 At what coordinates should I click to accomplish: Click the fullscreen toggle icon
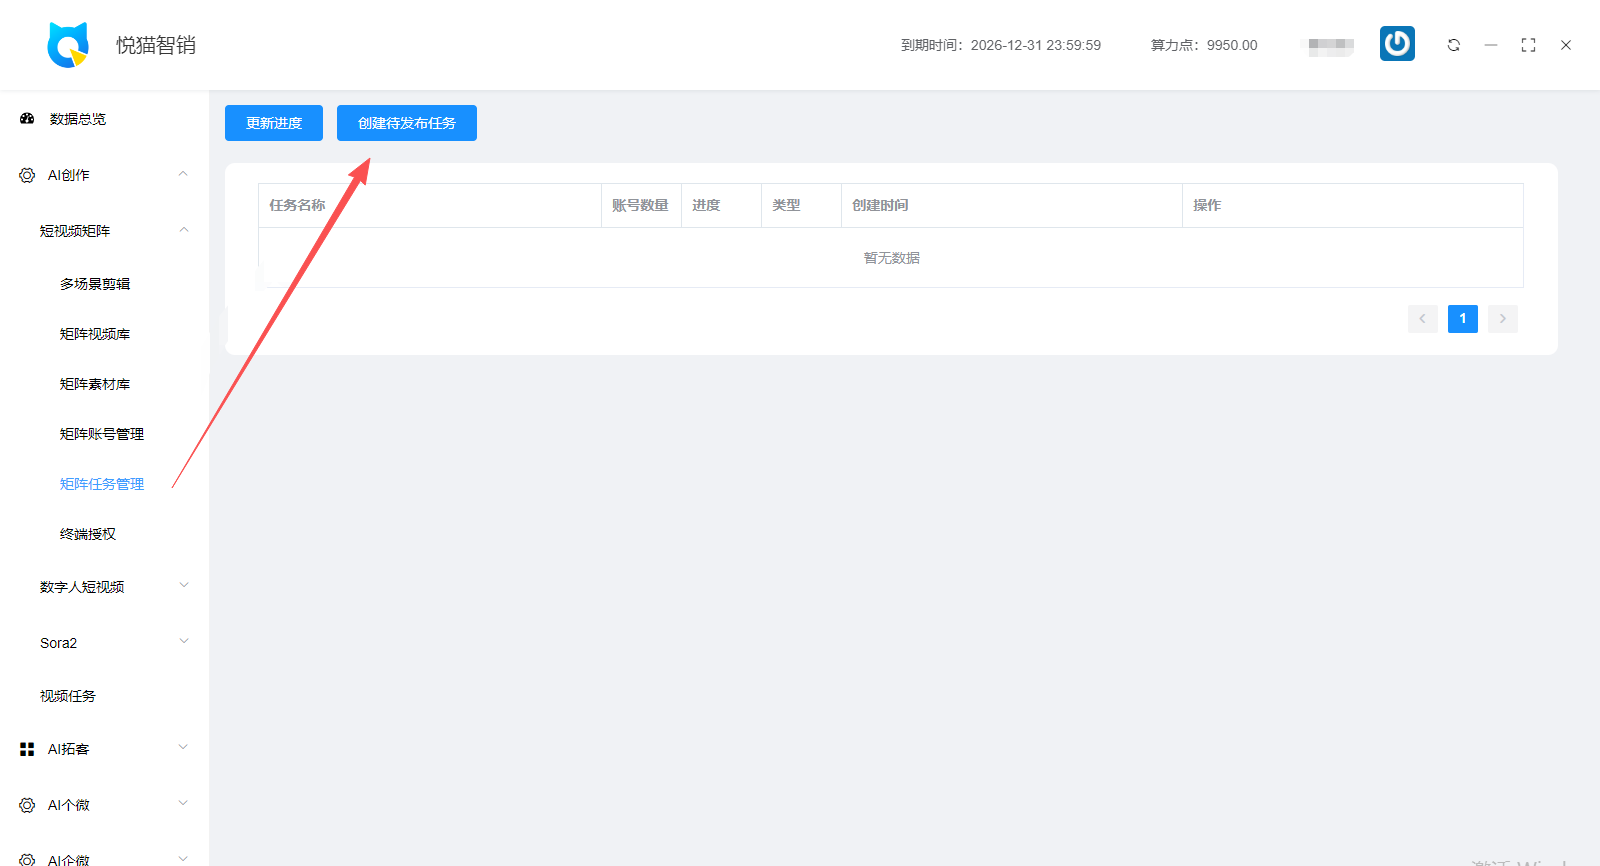coord(1528,45)
